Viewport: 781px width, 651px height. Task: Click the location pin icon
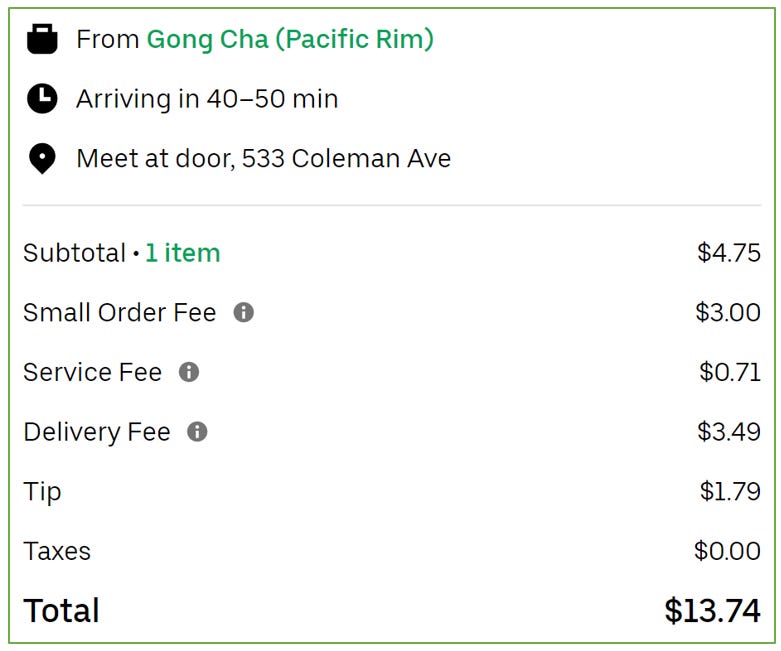(42, 158)
